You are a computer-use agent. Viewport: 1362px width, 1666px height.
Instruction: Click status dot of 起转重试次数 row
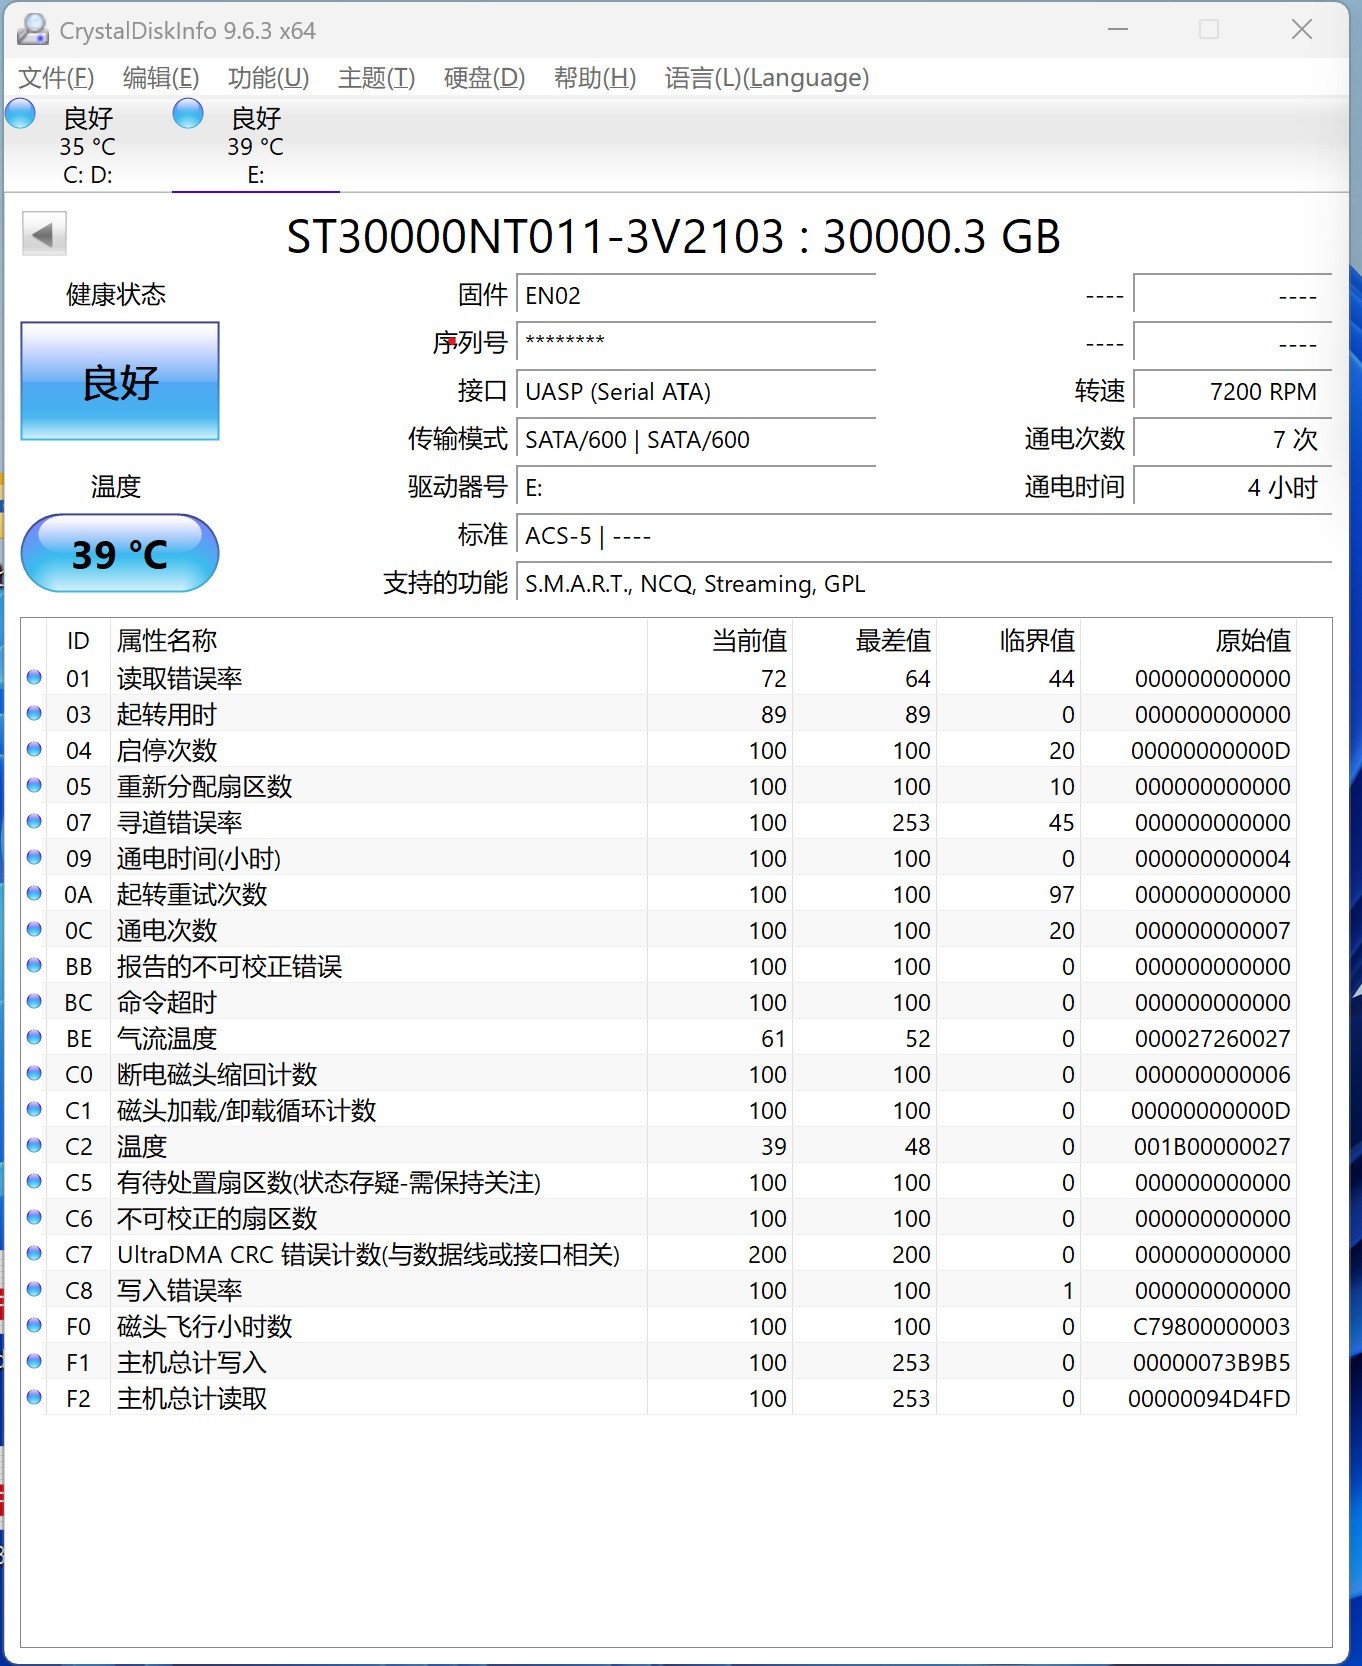[34, 894]
